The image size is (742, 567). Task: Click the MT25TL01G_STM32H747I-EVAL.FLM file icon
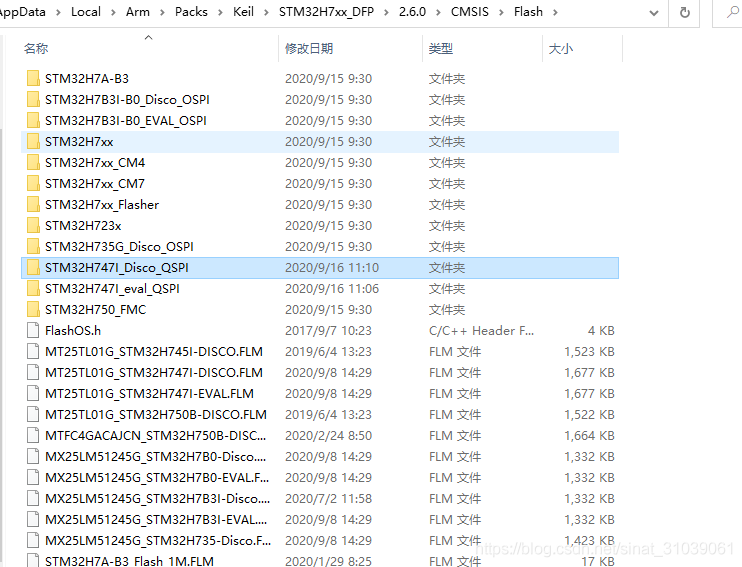[33, 393]
